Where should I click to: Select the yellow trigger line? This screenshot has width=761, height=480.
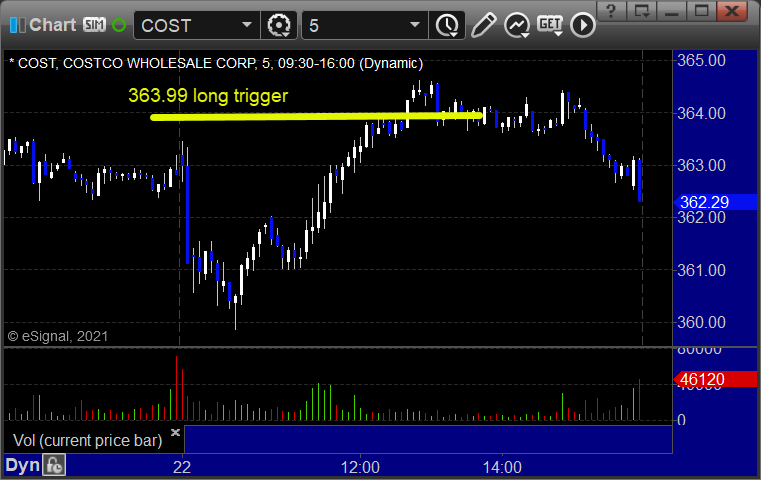tap(316, 116)
